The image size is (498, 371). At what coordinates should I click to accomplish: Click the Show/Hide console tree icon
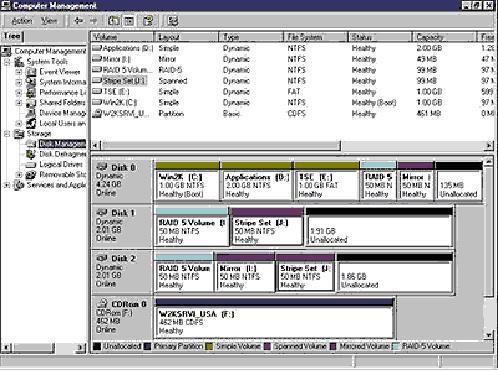(129, 21)
